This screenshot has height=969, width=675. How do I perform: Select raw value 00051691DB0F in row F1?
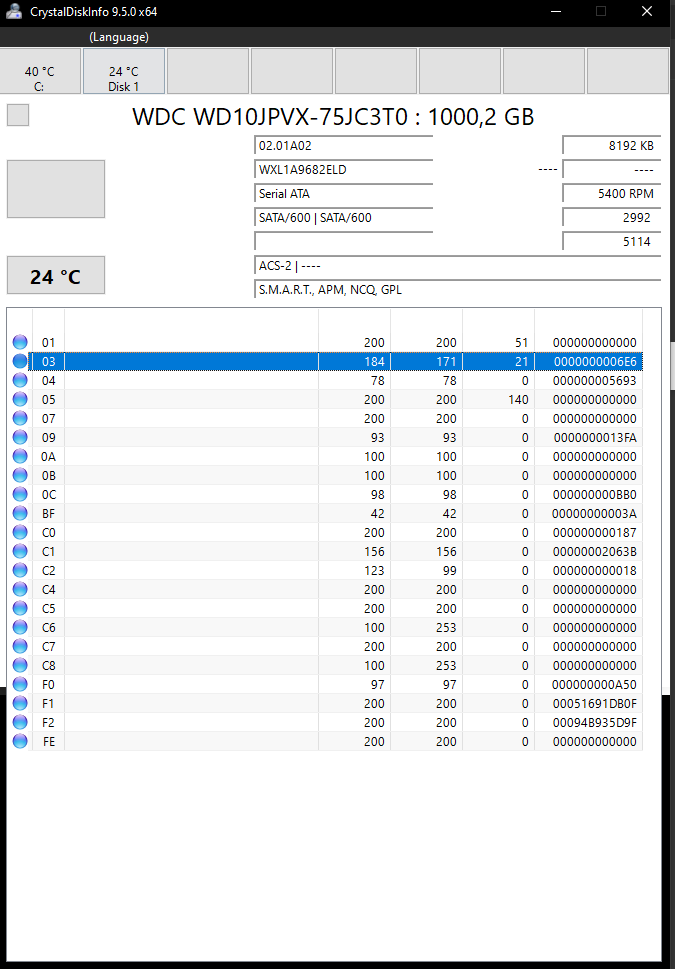point(595,703)
